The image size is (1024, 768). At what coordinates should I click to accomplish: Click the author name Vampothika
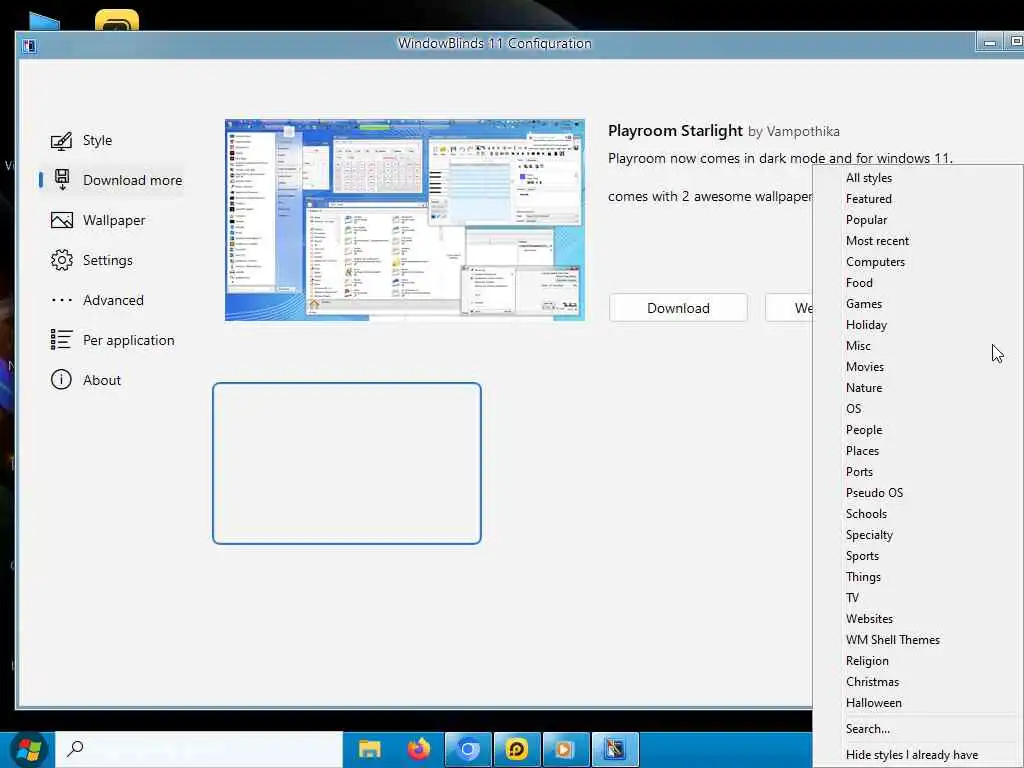pyautogui.click(x=803, y=131)
